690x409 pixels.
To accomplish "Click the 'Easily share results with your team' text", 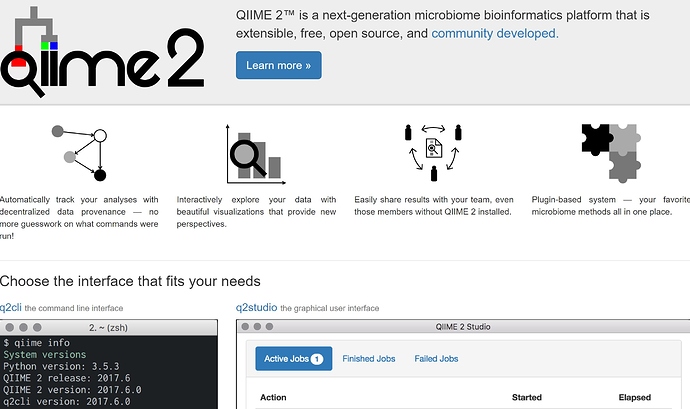I will 433,206.
